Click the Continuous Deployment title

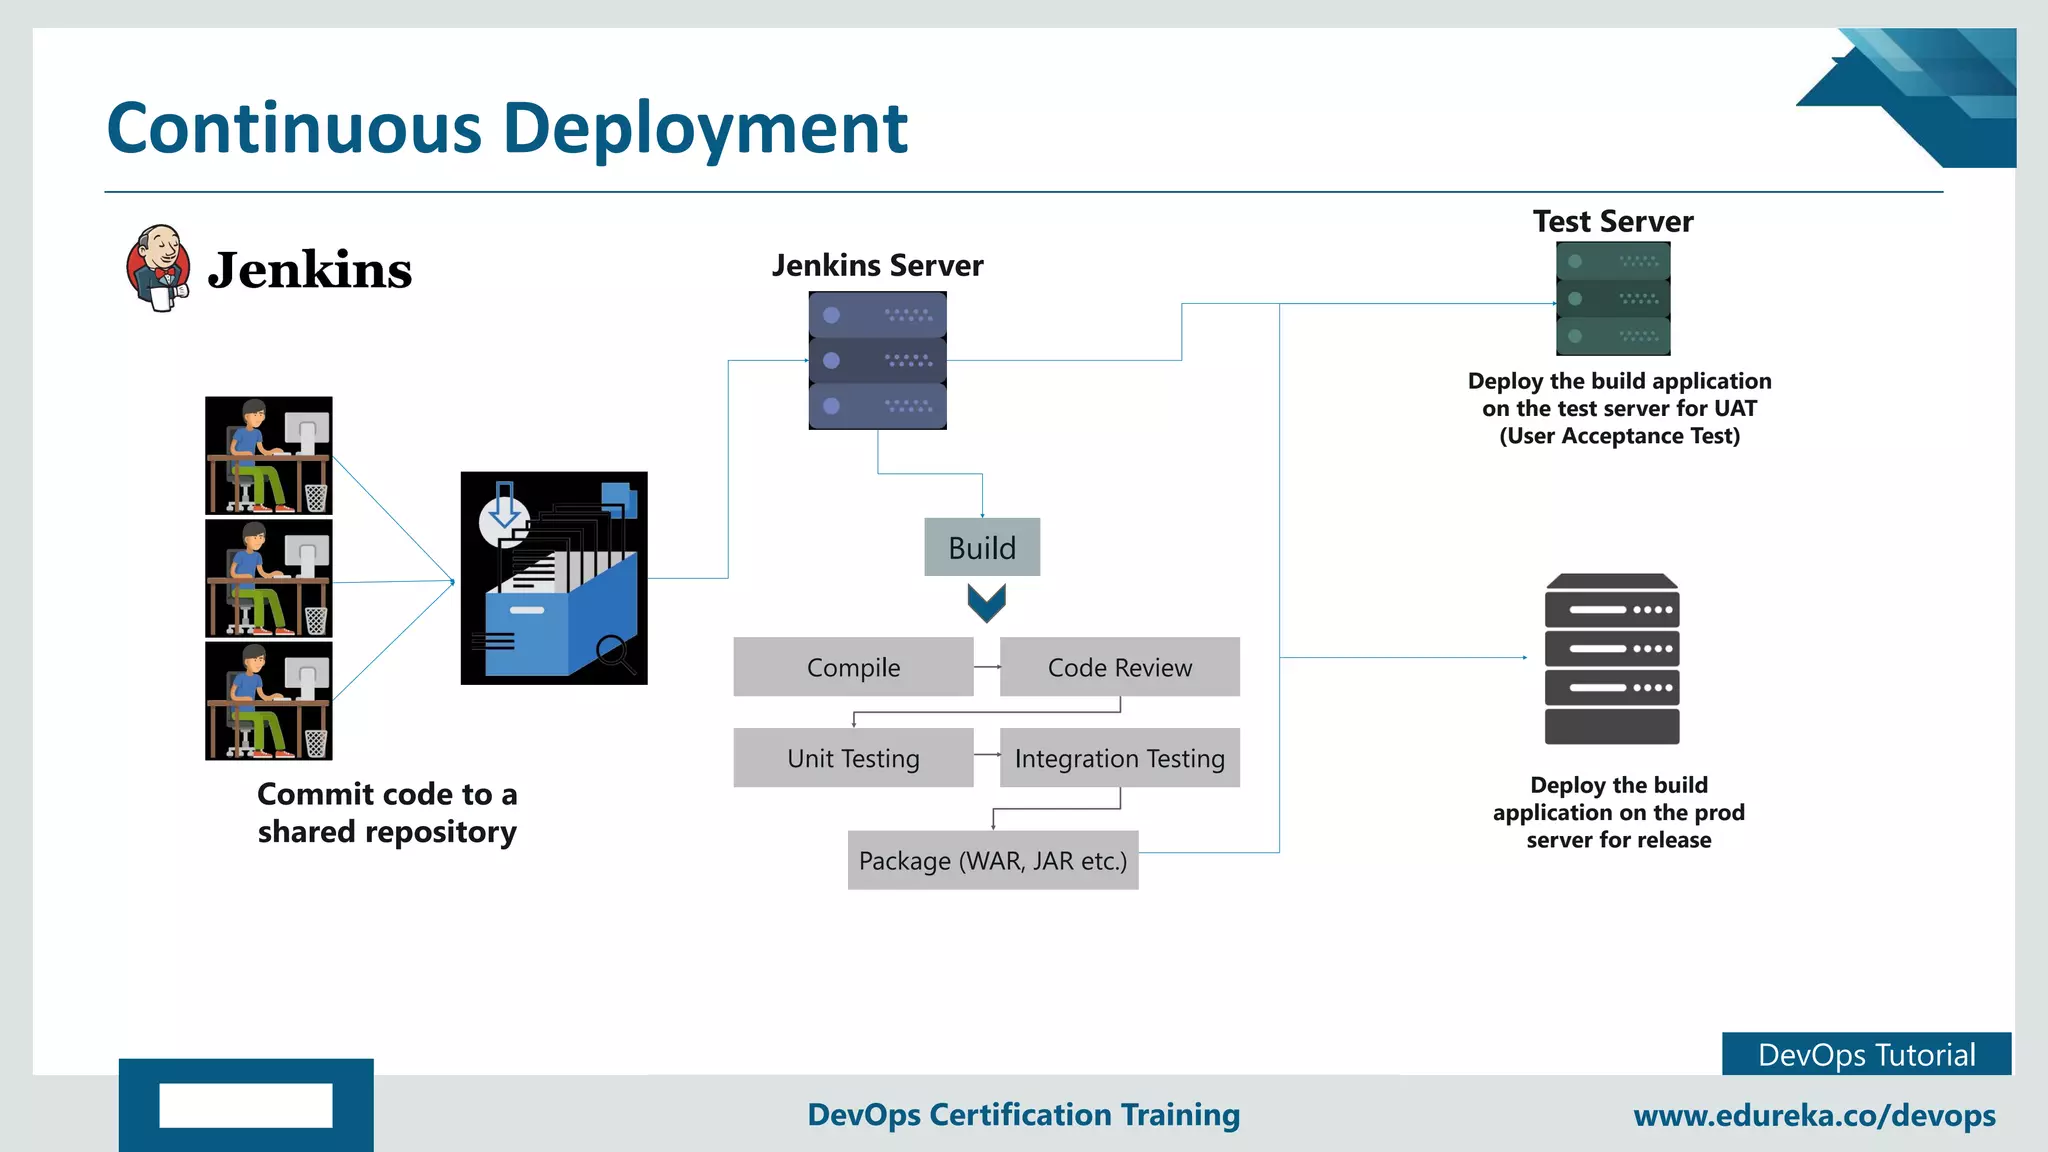pyautogui.click(x=507, y=128)
